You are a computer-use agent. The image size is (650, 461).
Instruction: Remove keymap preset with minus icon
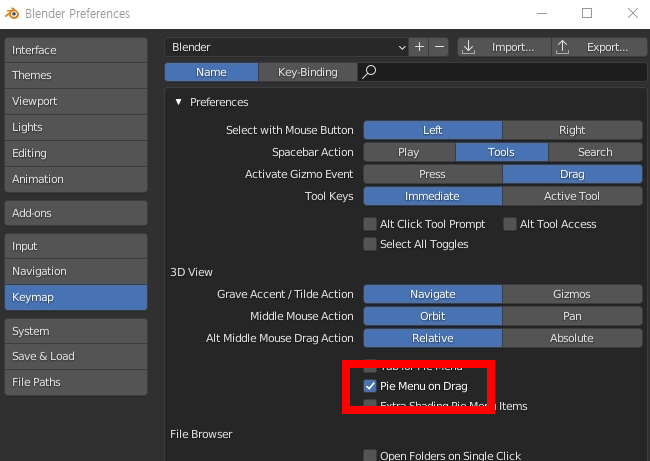439,47
